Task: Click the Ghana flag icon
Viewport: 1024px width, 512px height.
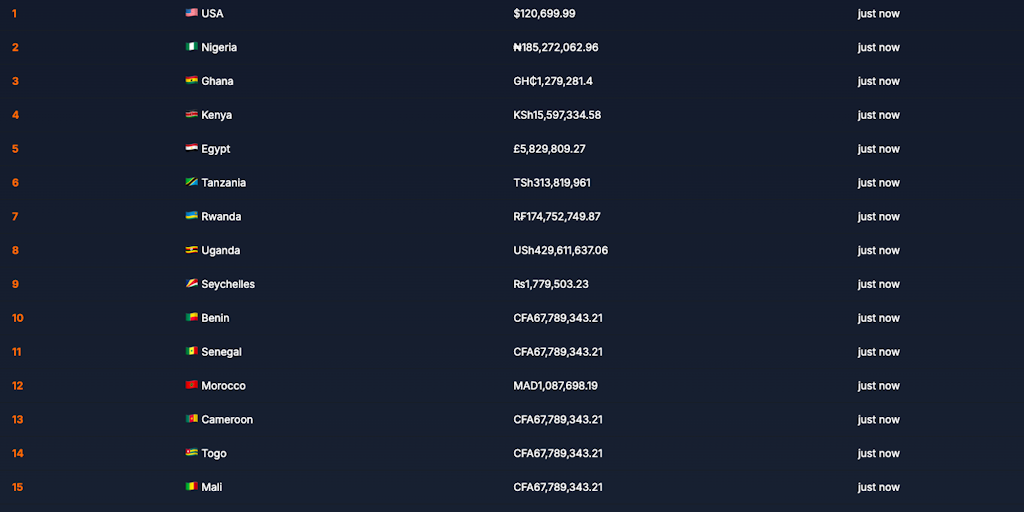Action: click(x=191, y=81)
